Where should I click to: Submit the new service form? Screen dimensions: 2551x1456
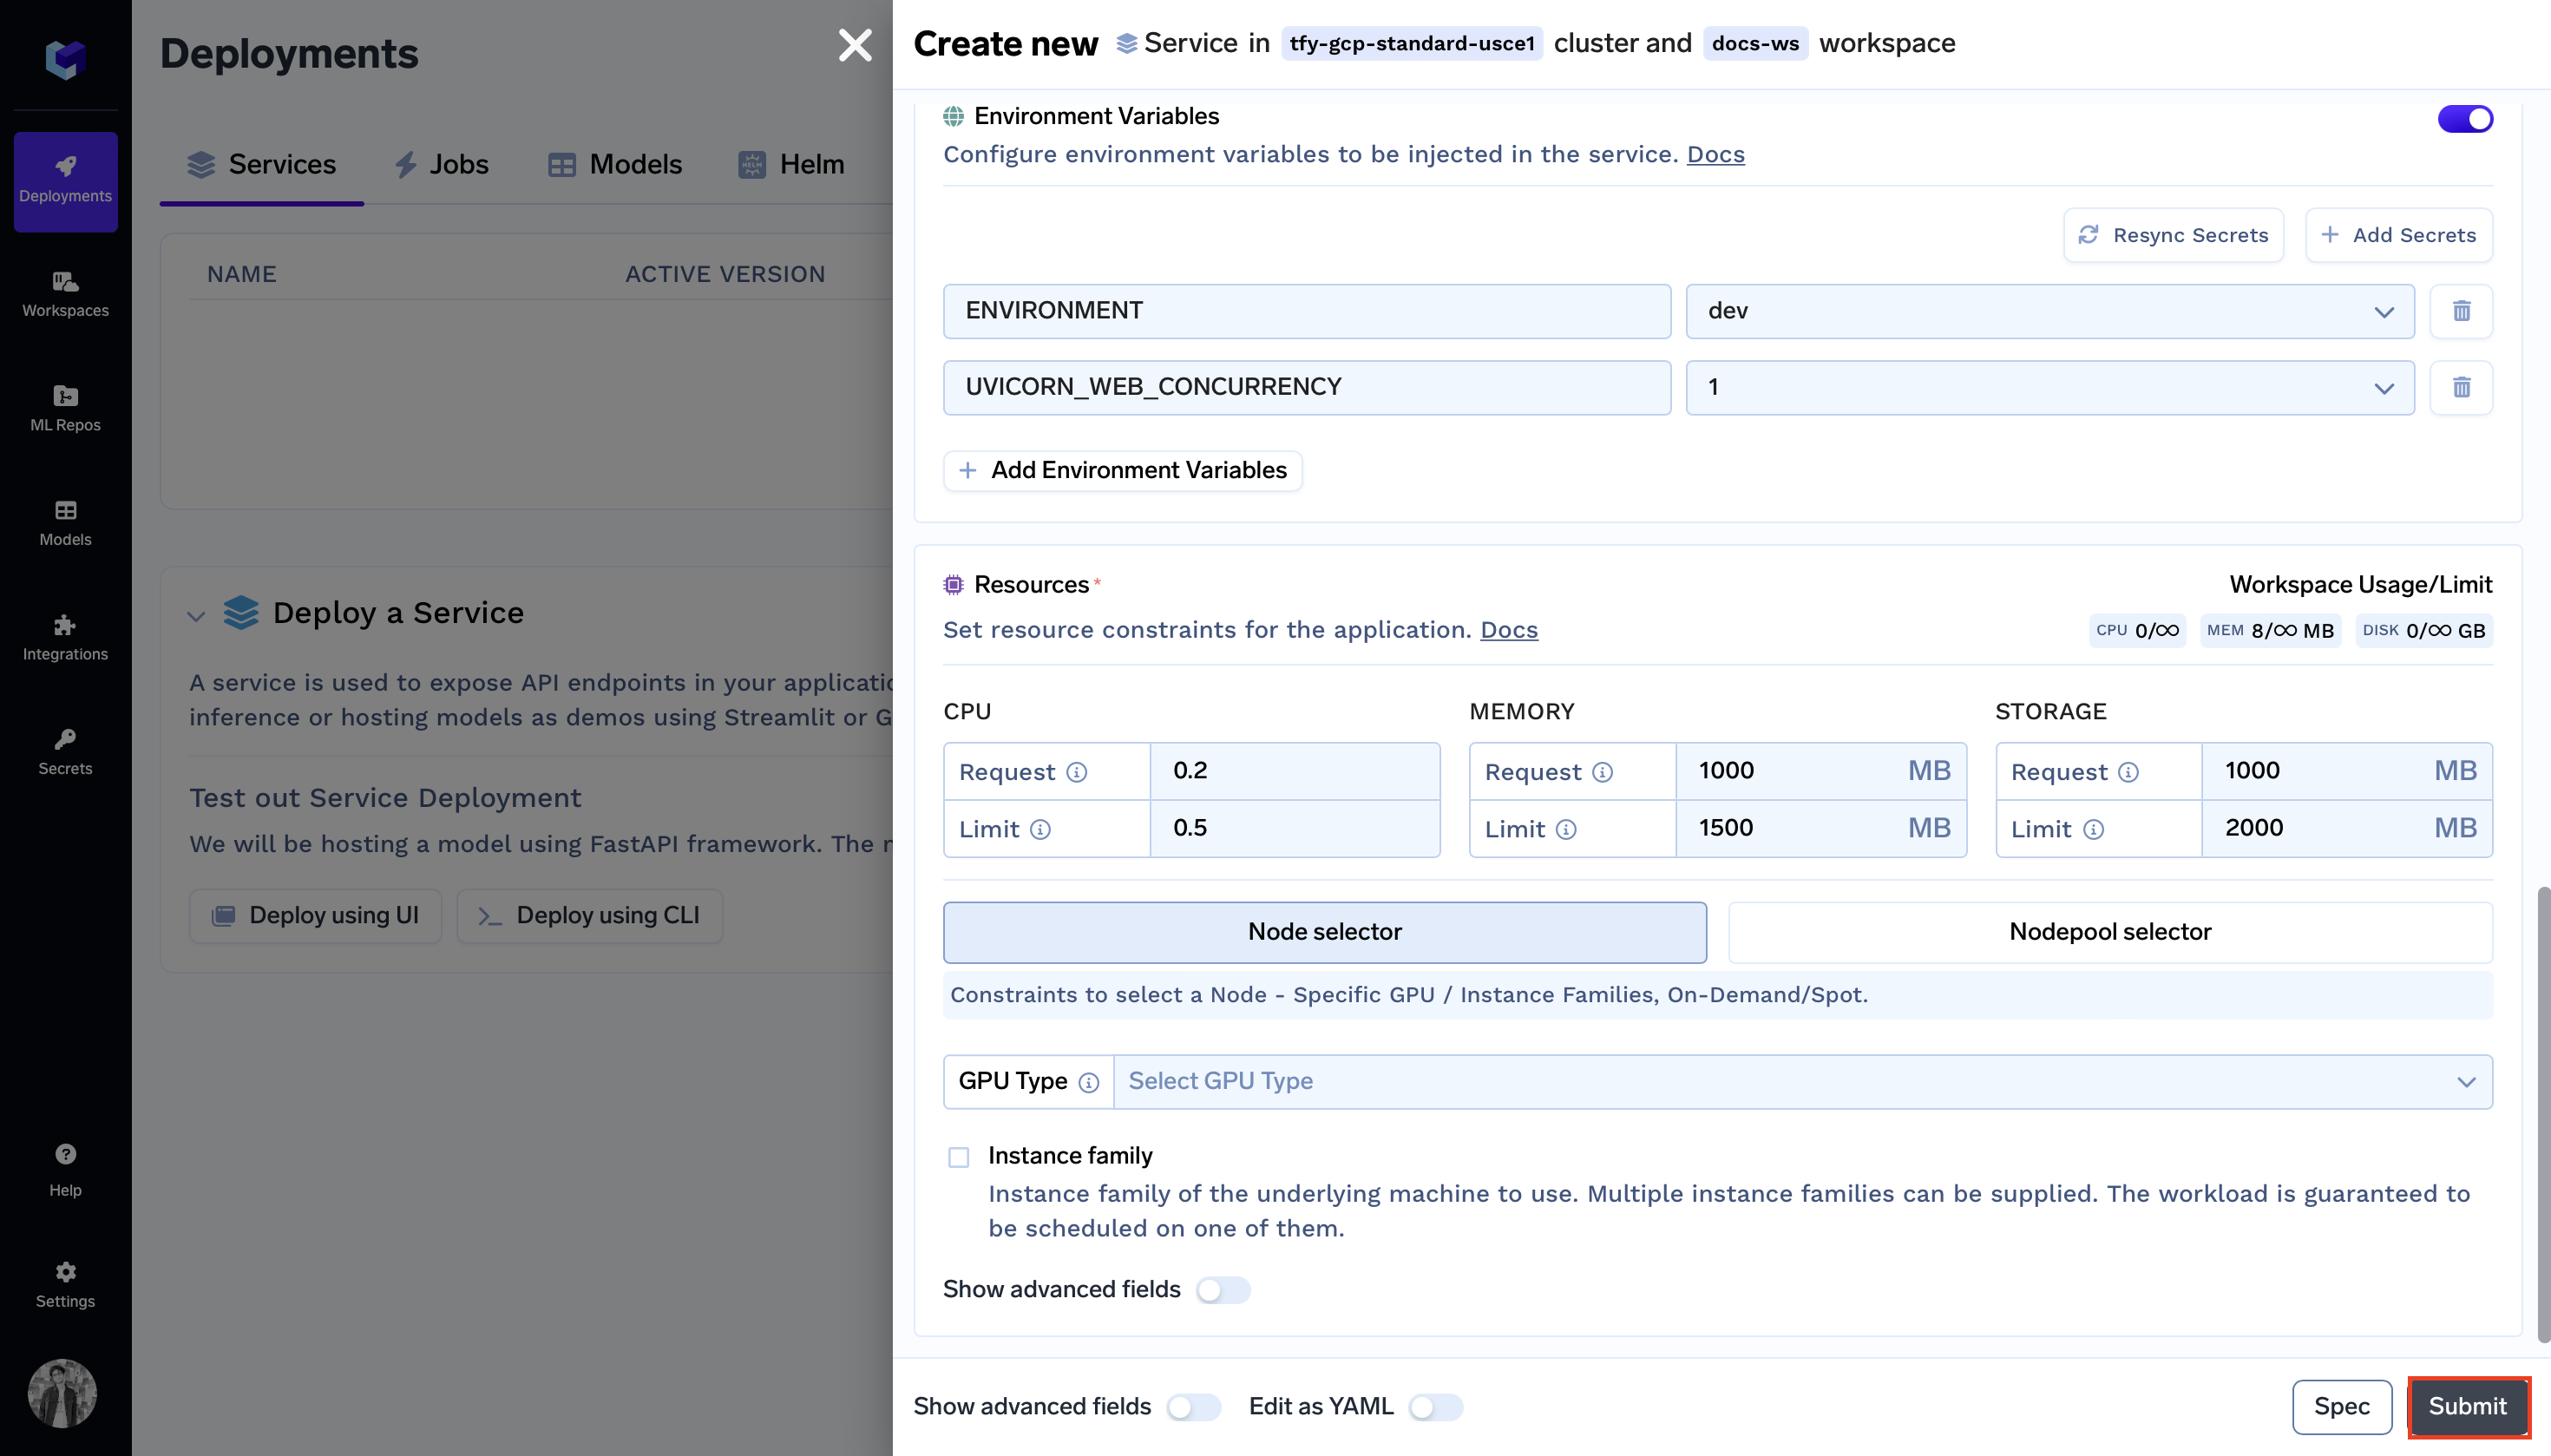(x=2467, y=1406)
